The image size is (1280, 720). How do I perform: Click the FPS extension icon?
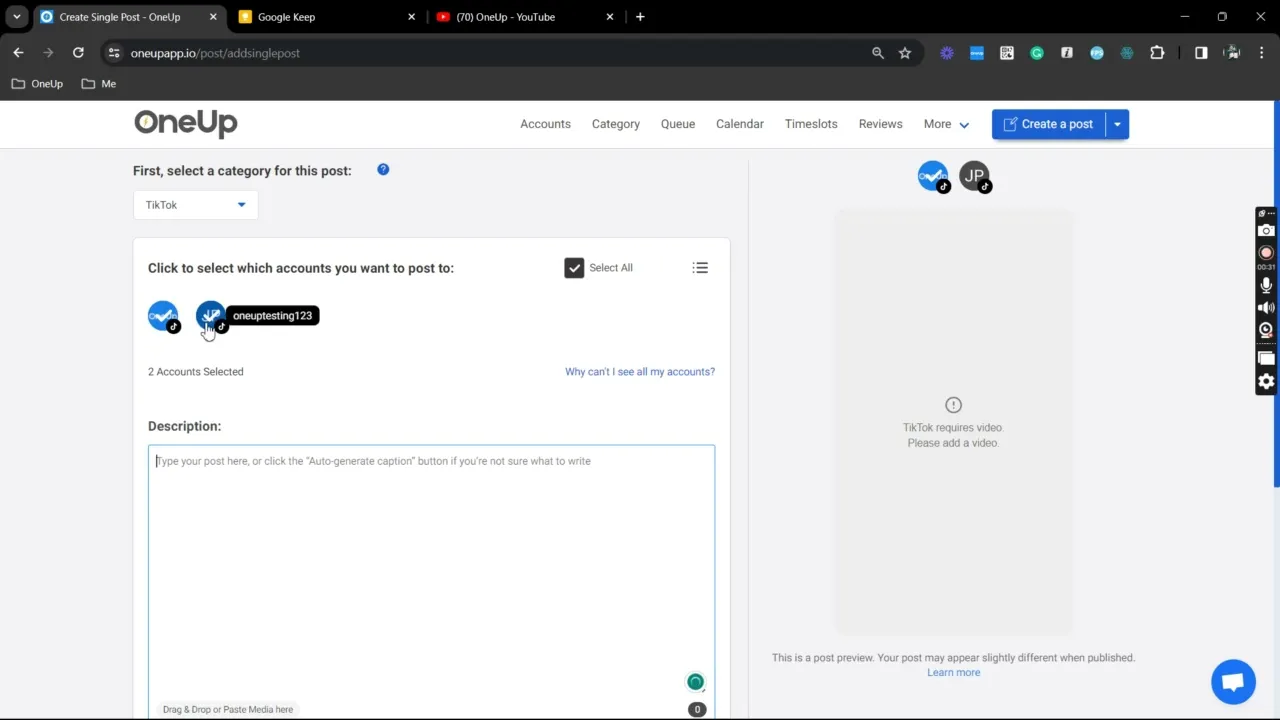(1097, 53)
